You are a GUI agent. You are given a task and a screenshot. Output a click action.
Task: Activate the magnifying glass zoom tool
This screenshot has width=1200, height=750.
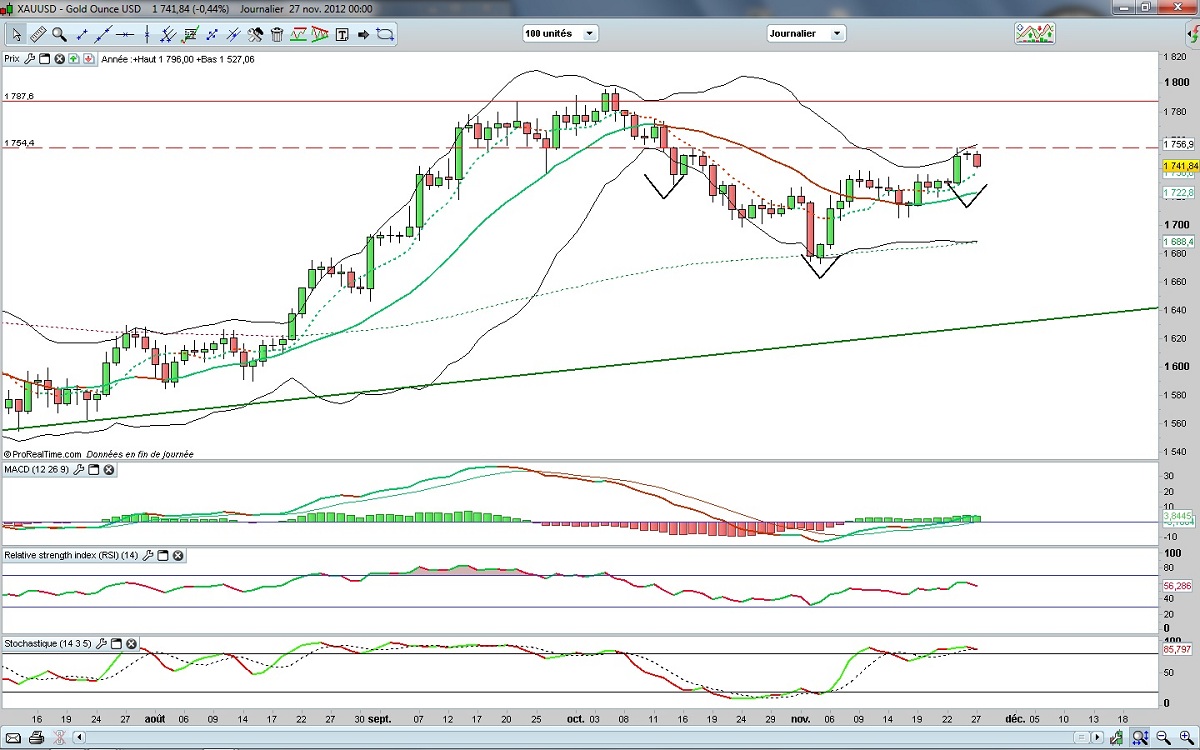click(59, 34)
